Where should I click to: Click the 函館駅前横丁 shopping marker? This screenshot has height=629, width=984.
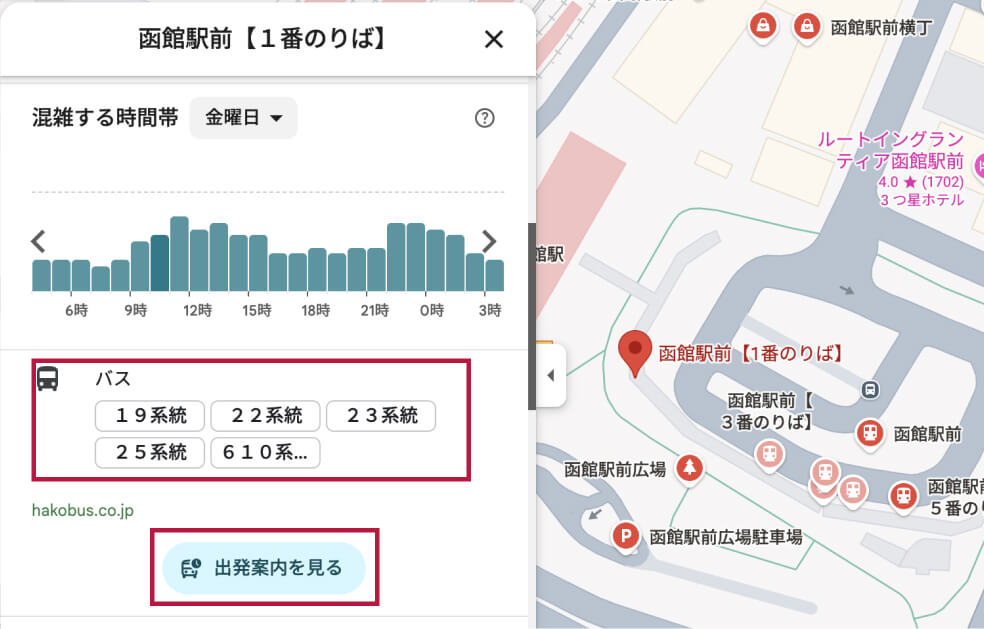pyautogui.click(x=806, y=27)
